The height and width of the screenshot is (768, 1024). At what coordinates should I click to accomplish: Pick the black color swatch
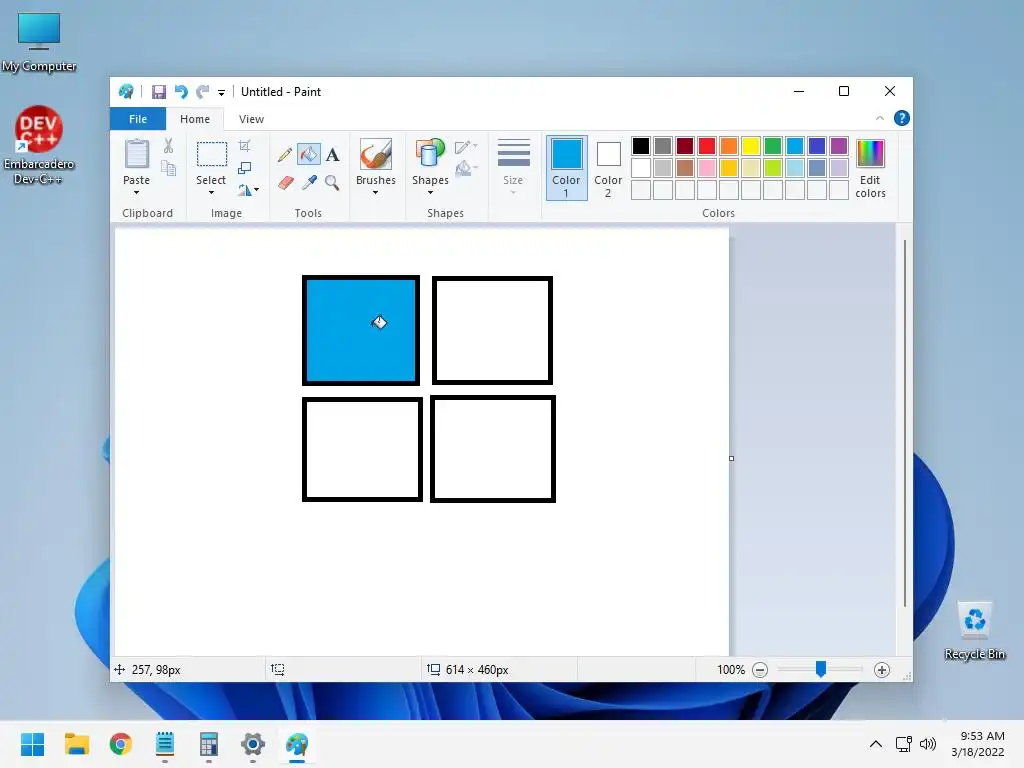point(641,146)
